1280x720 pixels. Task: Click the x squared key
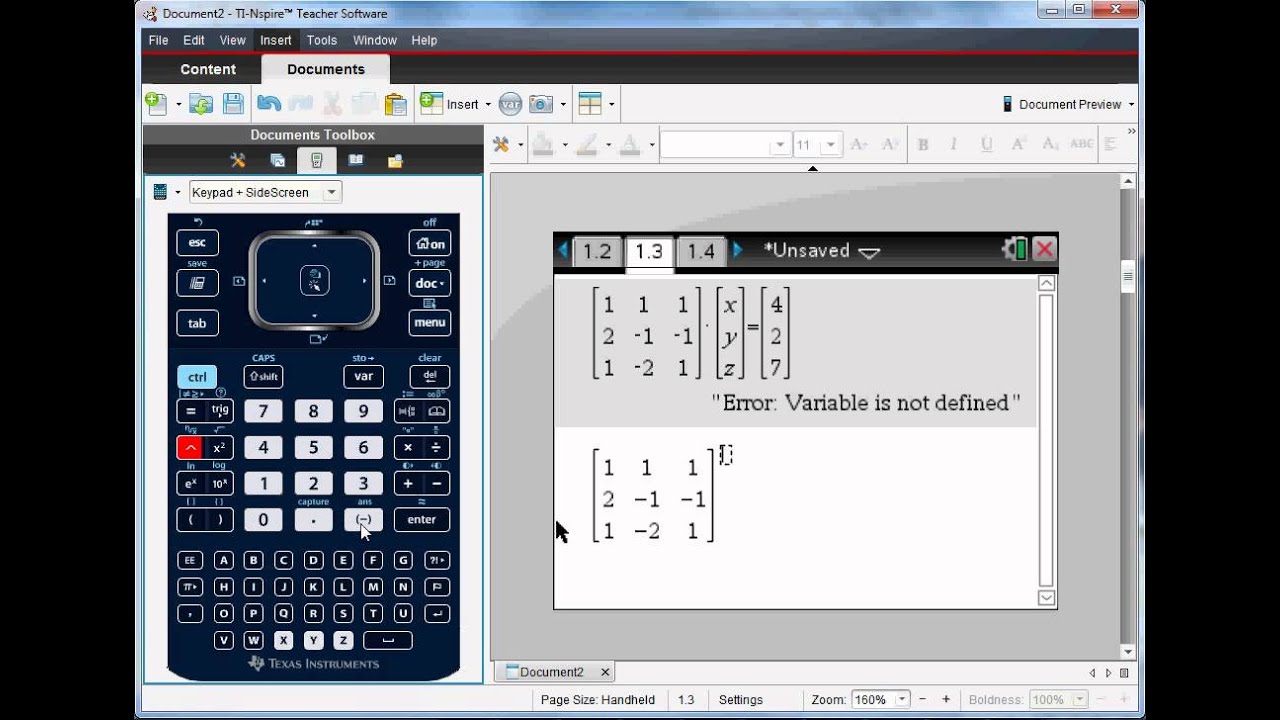pos(219,447)
